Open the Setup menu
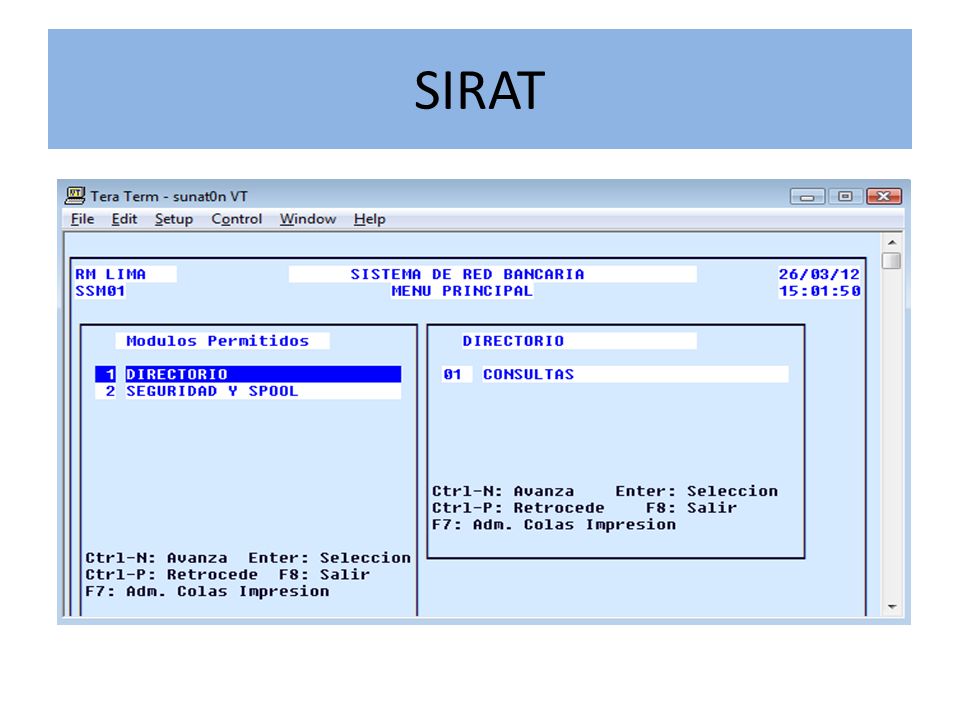 pos(174,219)
